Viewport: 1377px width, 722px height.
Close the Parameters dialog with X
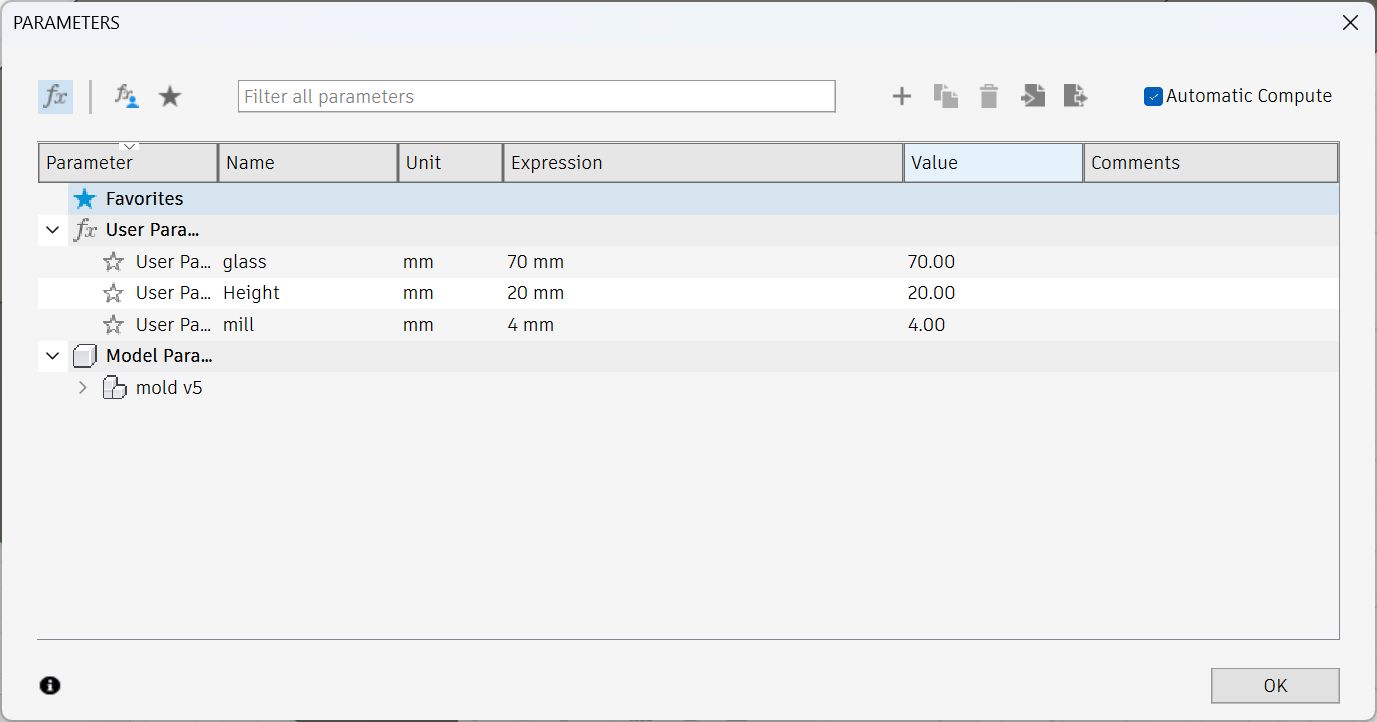point(1350,22)
